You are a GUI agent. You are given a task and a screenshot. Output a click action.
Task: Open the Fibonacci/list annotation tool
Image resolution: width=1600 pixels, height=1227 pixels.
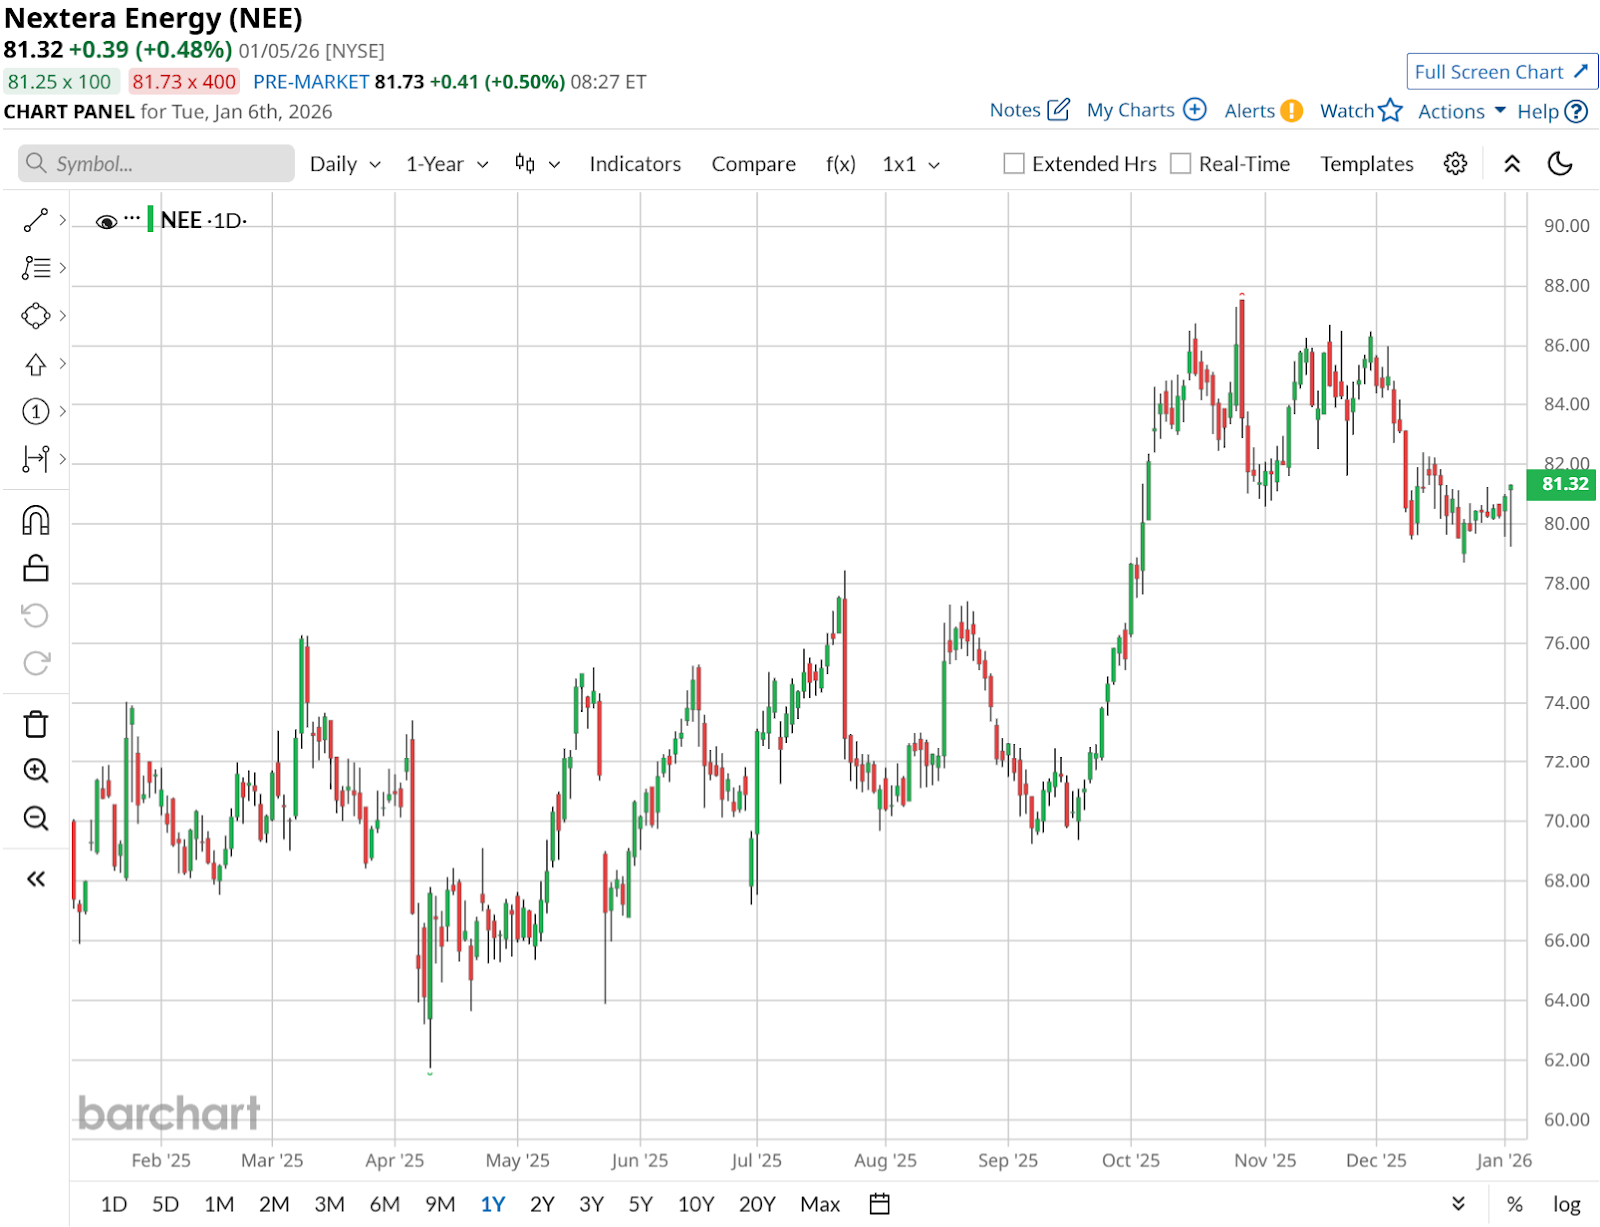36,268
